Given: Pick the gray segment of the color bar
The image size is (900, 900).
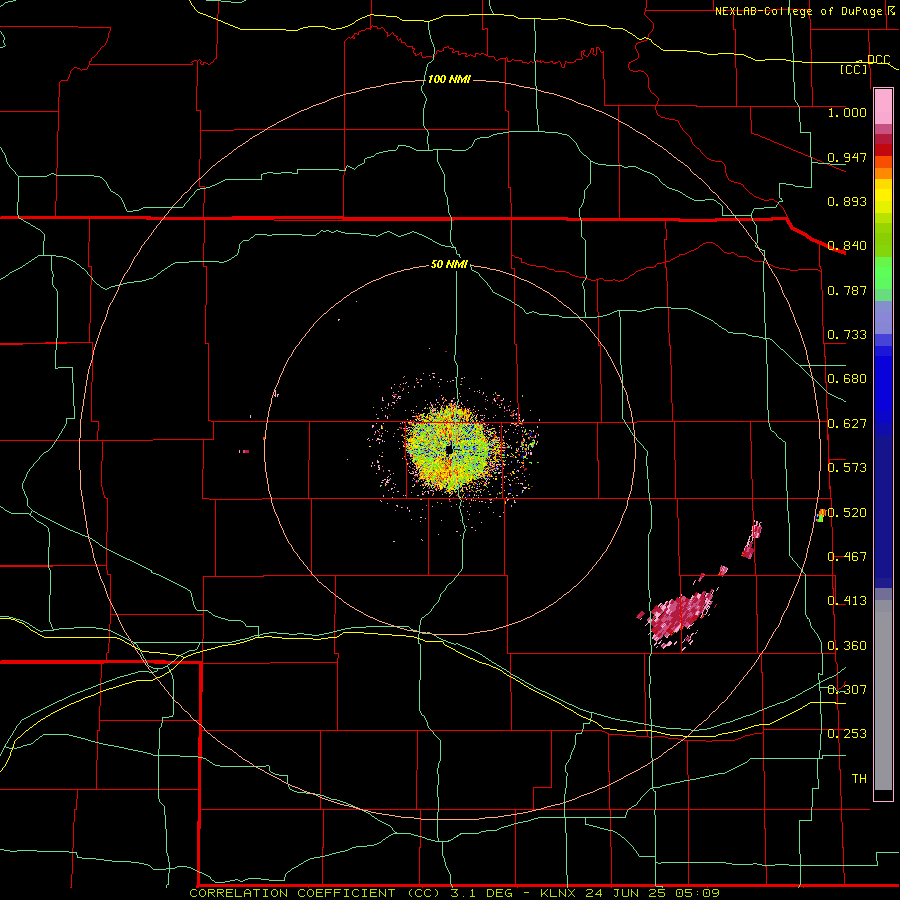Looking at the screenshot, I should click(883, 695).
